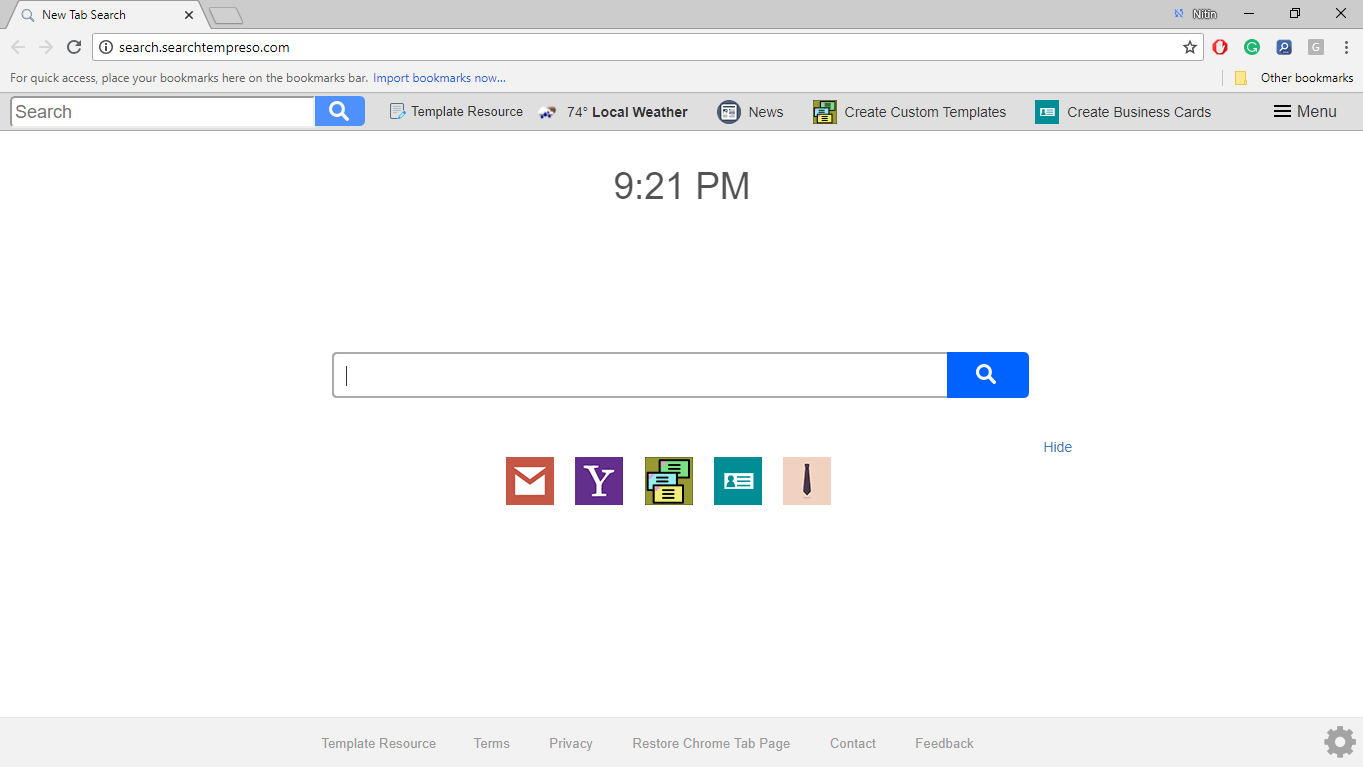The image size is (1363, 767).
Task: Click the Create Custom Templates toolbar icon
Action: [824, 111]
